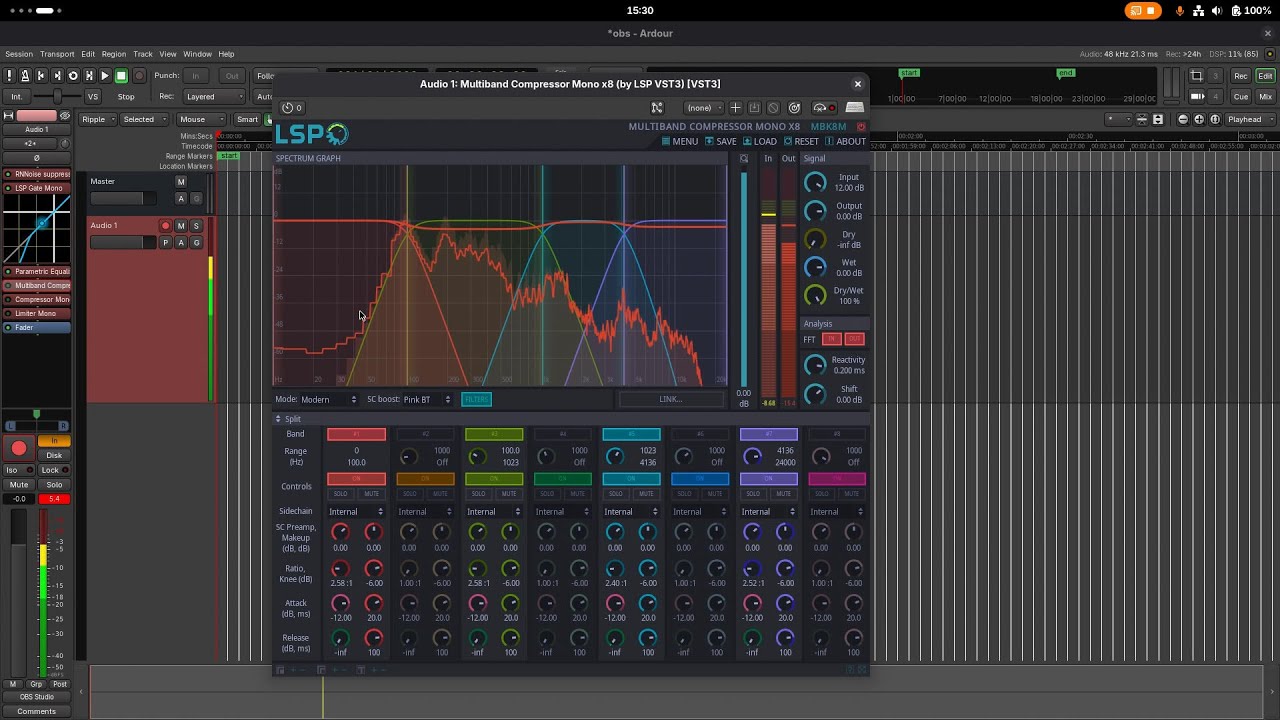1280x720 pixels.
Task: Collapse the Split section expander
Action: (280, 420)
